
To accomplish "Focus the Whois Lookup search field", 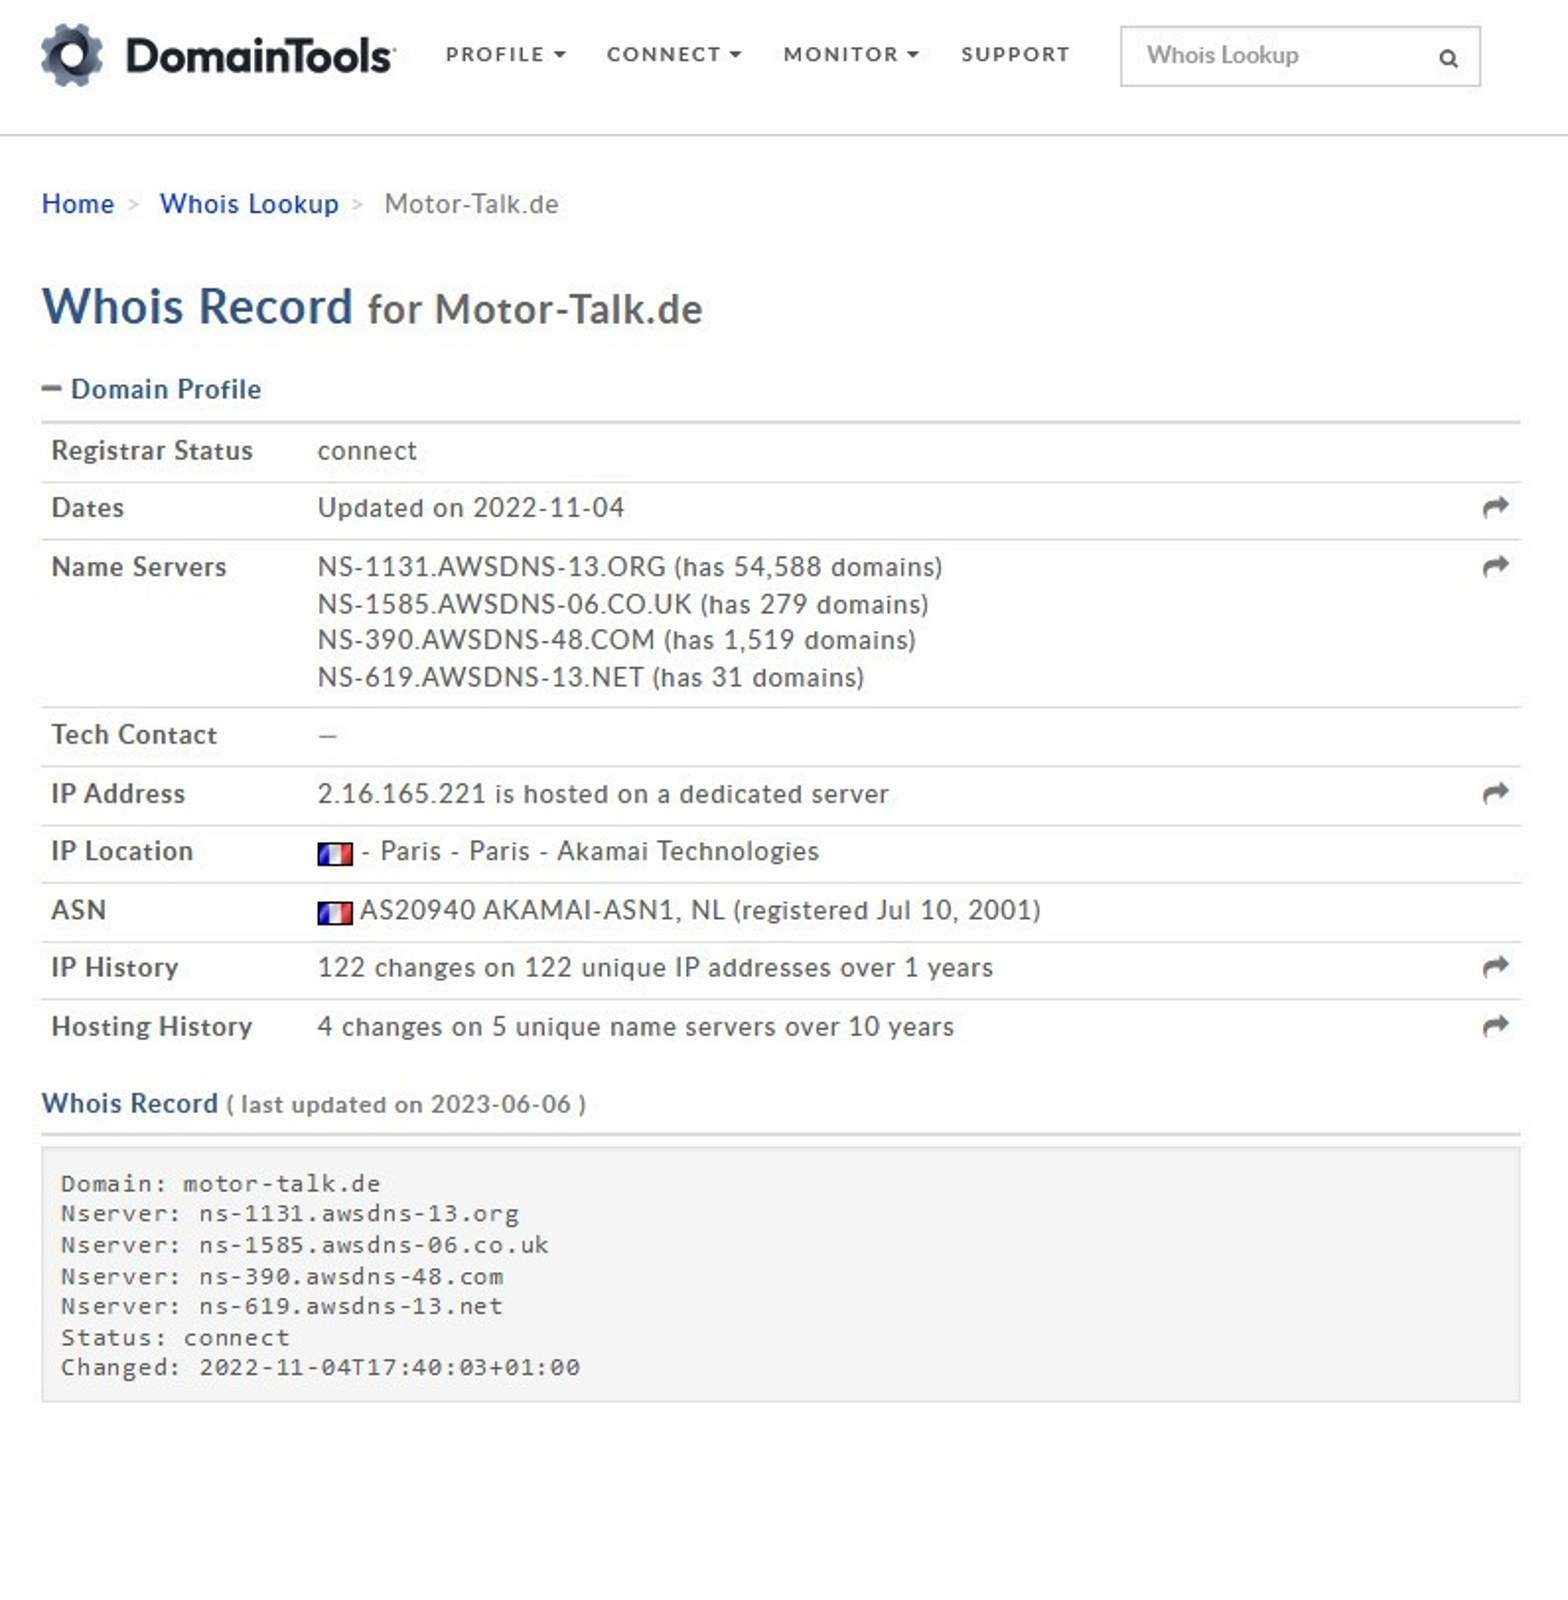I will [1280, 56].
